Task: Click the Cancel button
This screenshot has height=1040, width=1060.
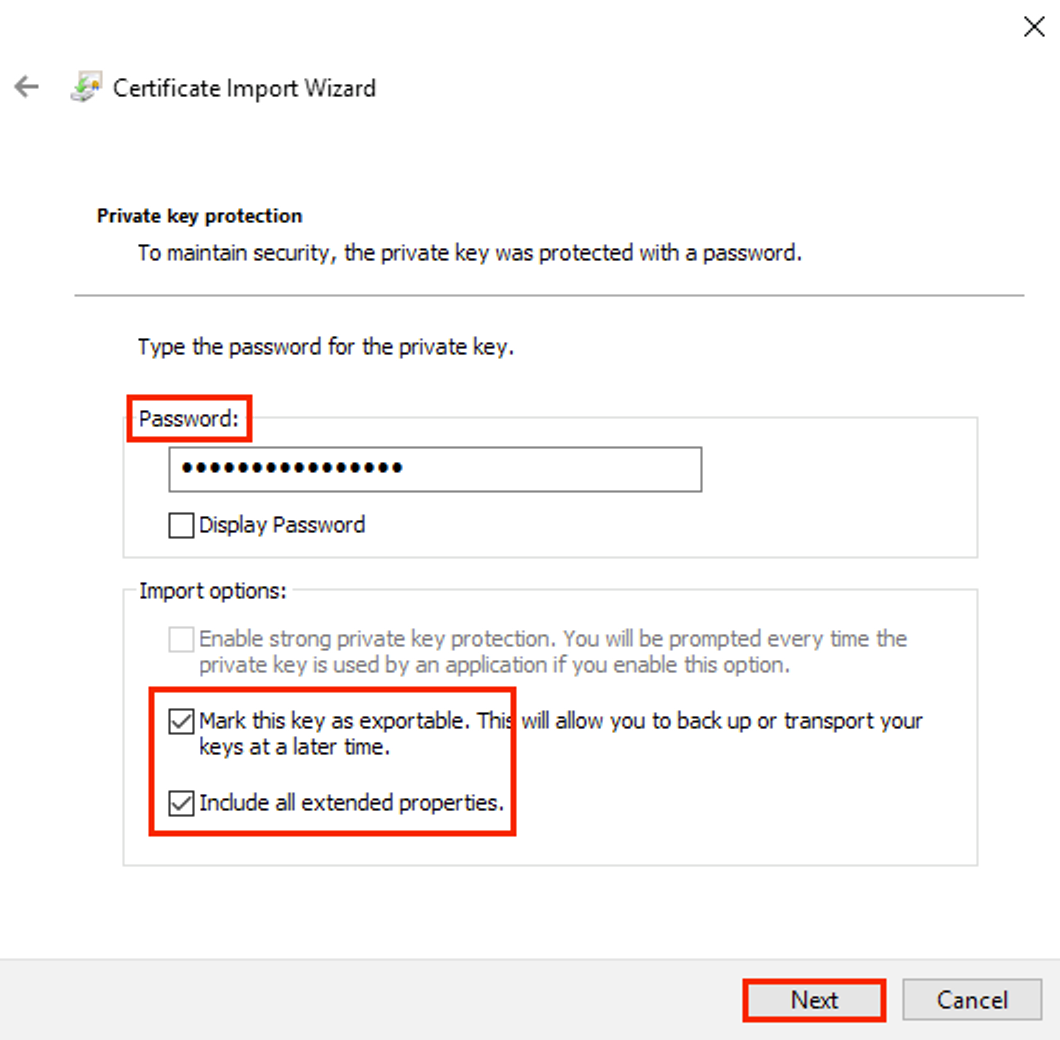Action: pos(972,999)
